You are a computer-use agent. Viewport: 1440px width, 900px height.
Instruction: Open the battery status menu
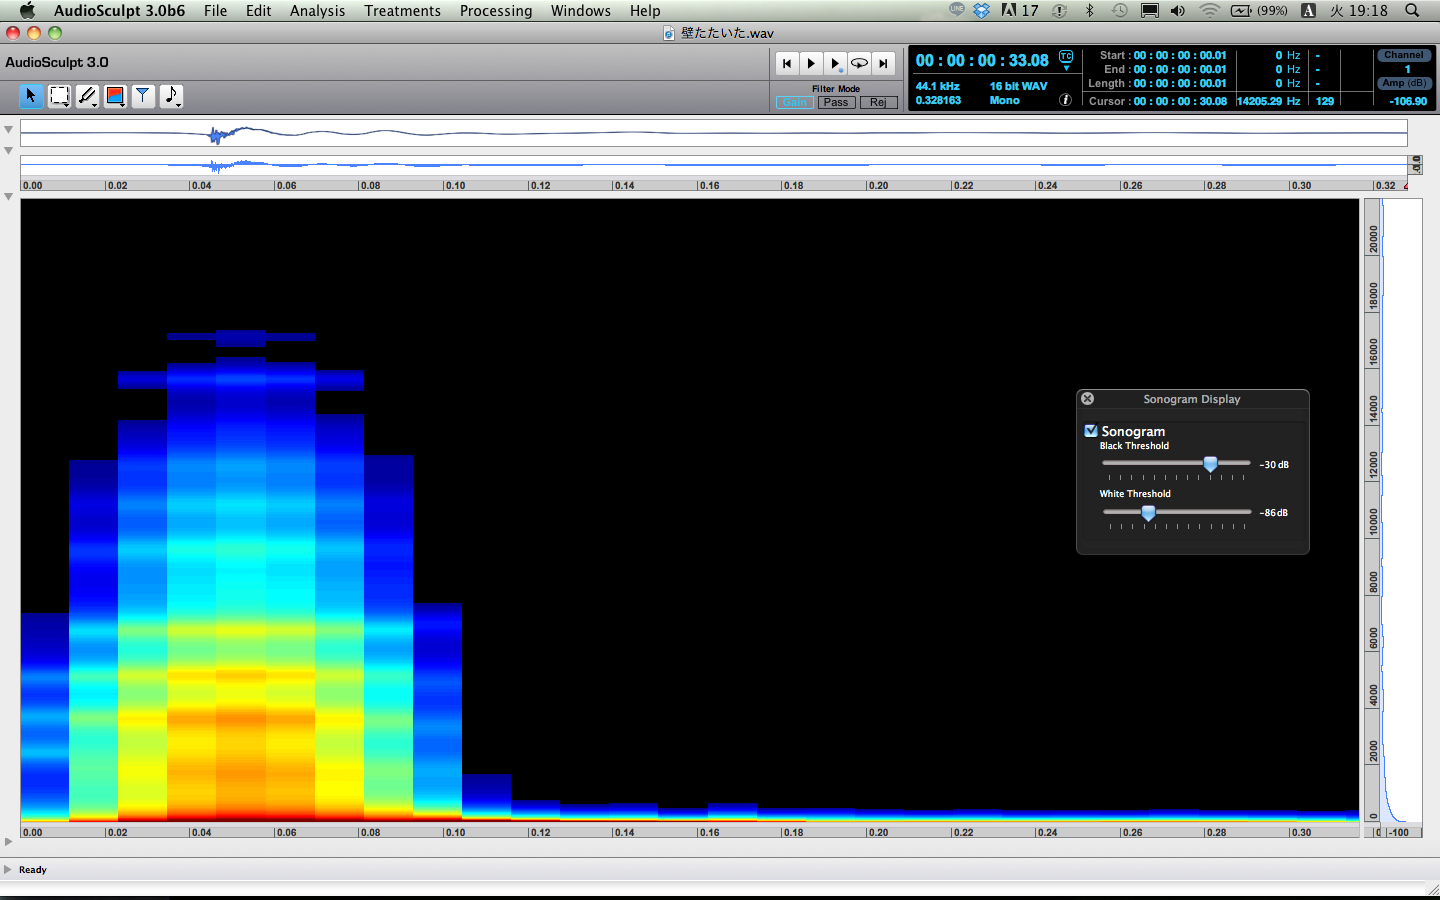(x=1259, y=11)
